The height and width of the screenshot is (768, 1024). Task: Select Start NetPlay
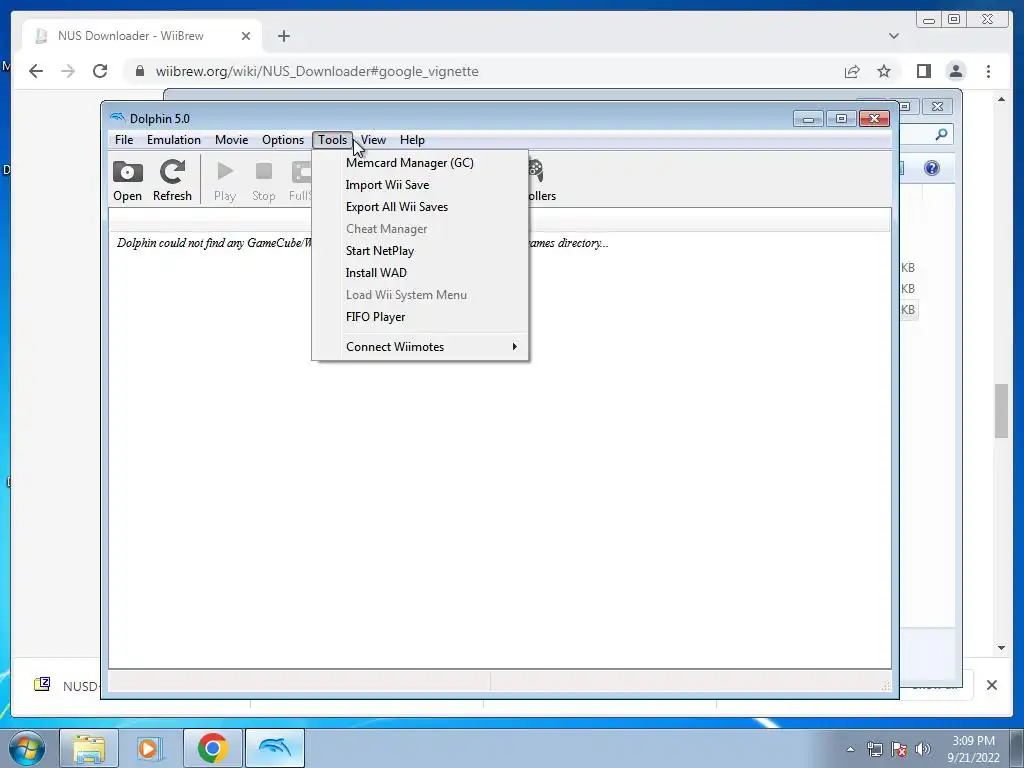point(420,251)
